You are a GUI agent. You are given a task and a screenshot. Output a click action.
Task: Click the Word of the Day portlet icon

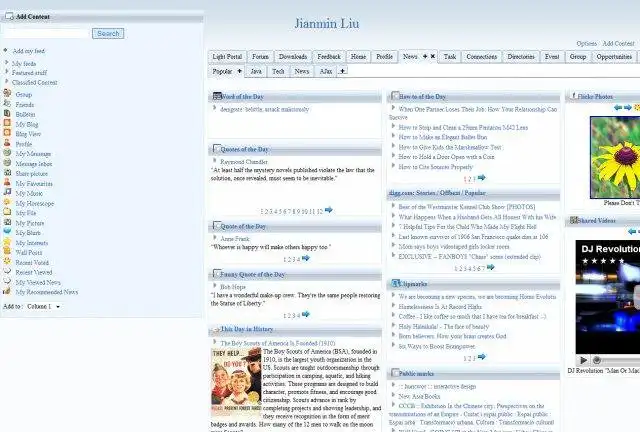coord(217,96)
